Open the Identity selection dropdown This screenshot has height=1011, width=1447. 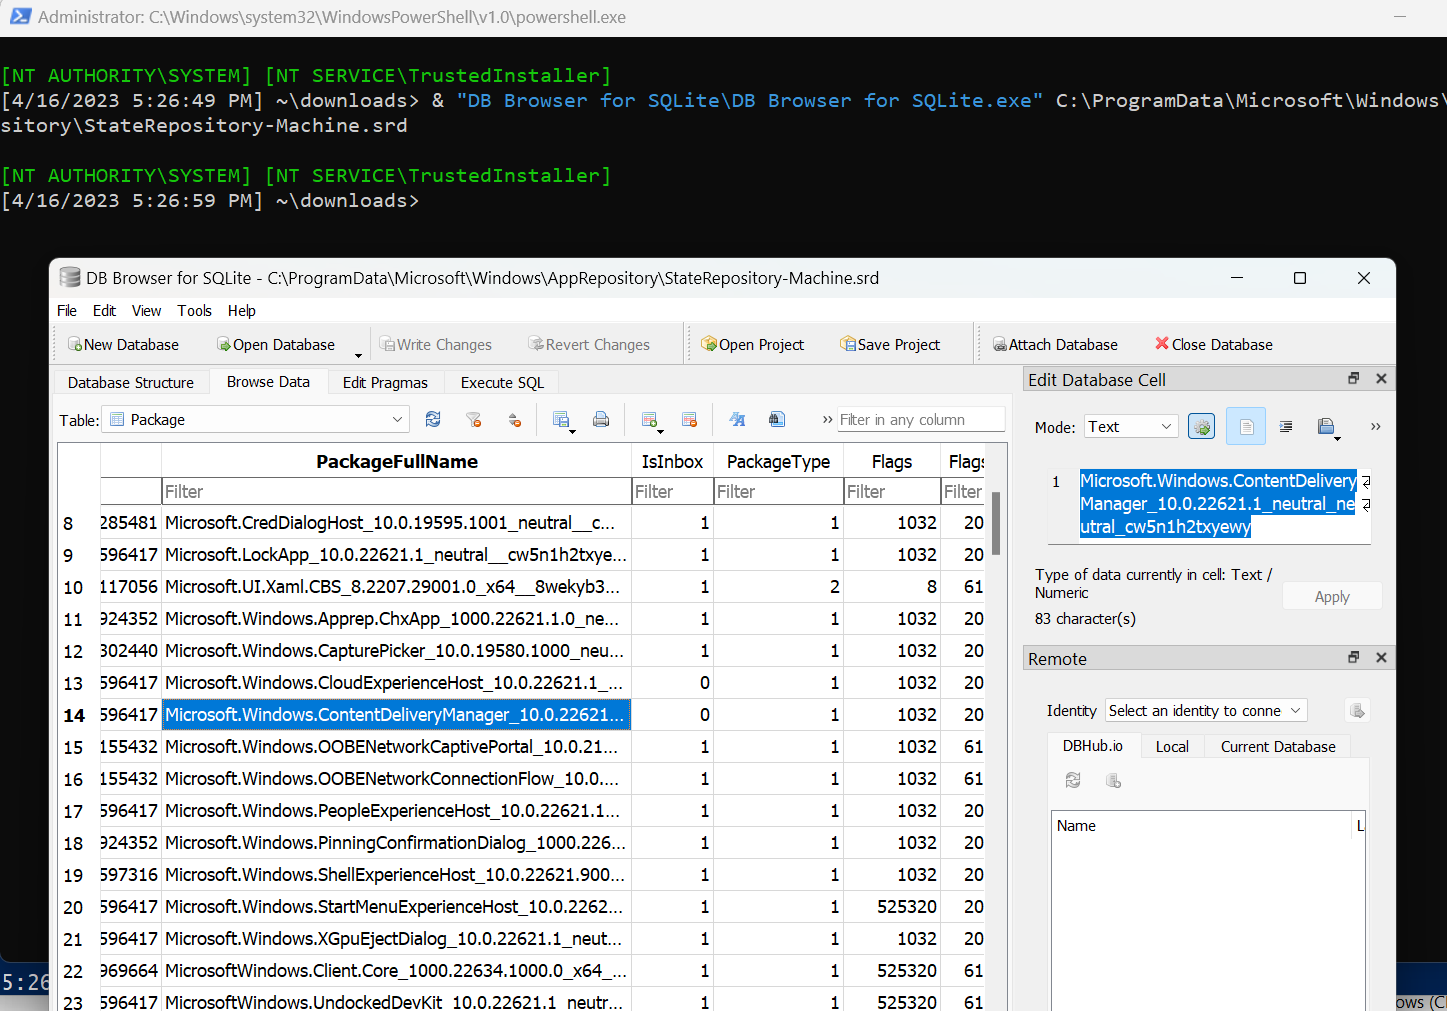point(1206,711)
